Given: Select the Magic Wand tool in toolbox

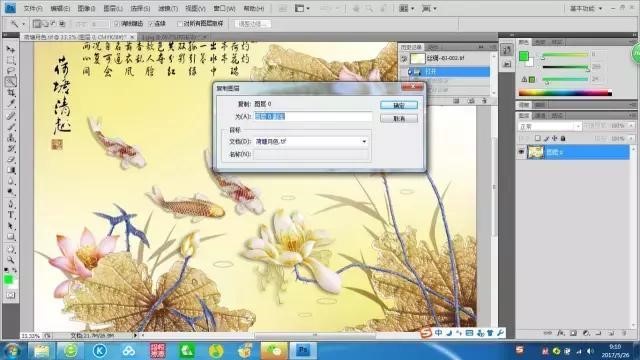Looking at the screenshot, I should pyautogui.click(x=11, y=82).
